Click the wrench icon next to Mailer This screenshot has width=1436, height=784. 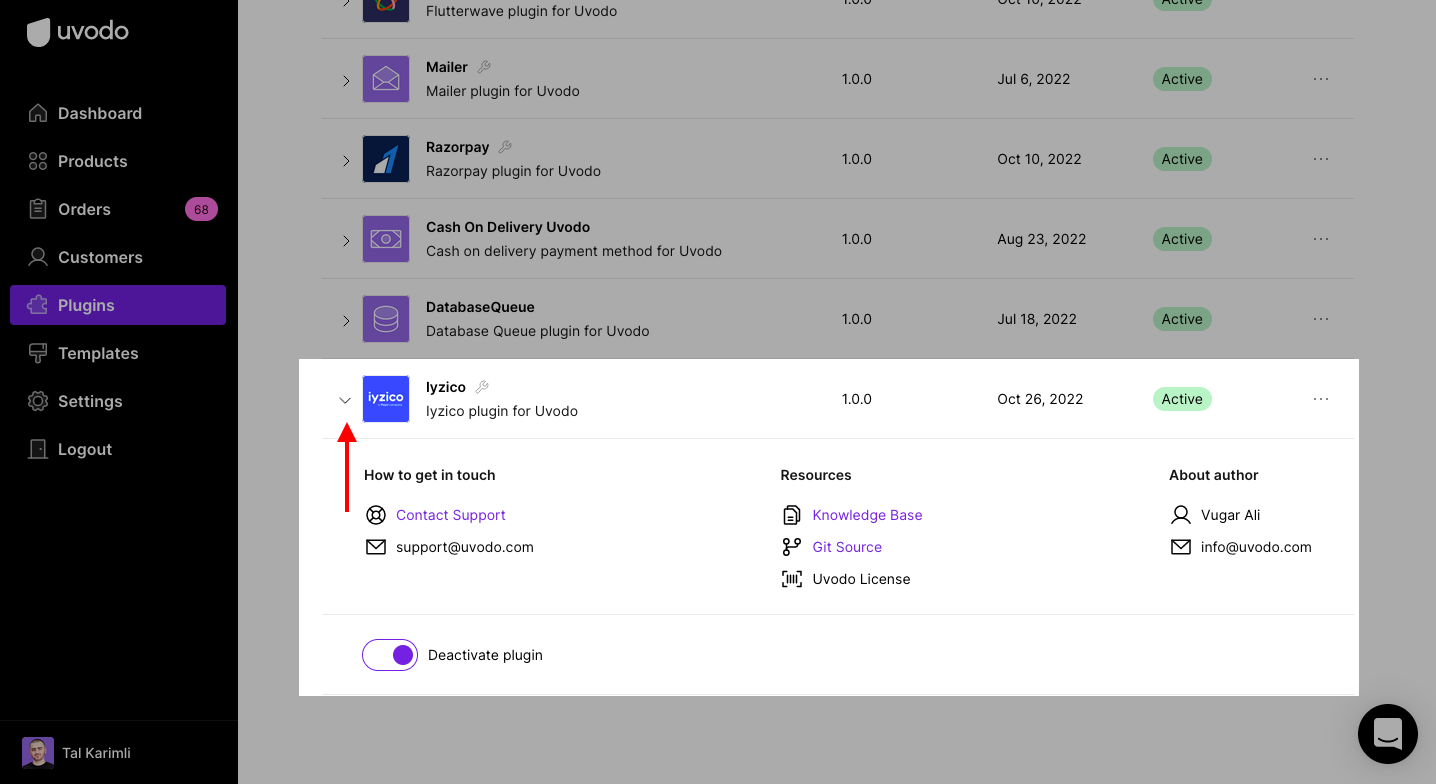click(x=484, y=67)
